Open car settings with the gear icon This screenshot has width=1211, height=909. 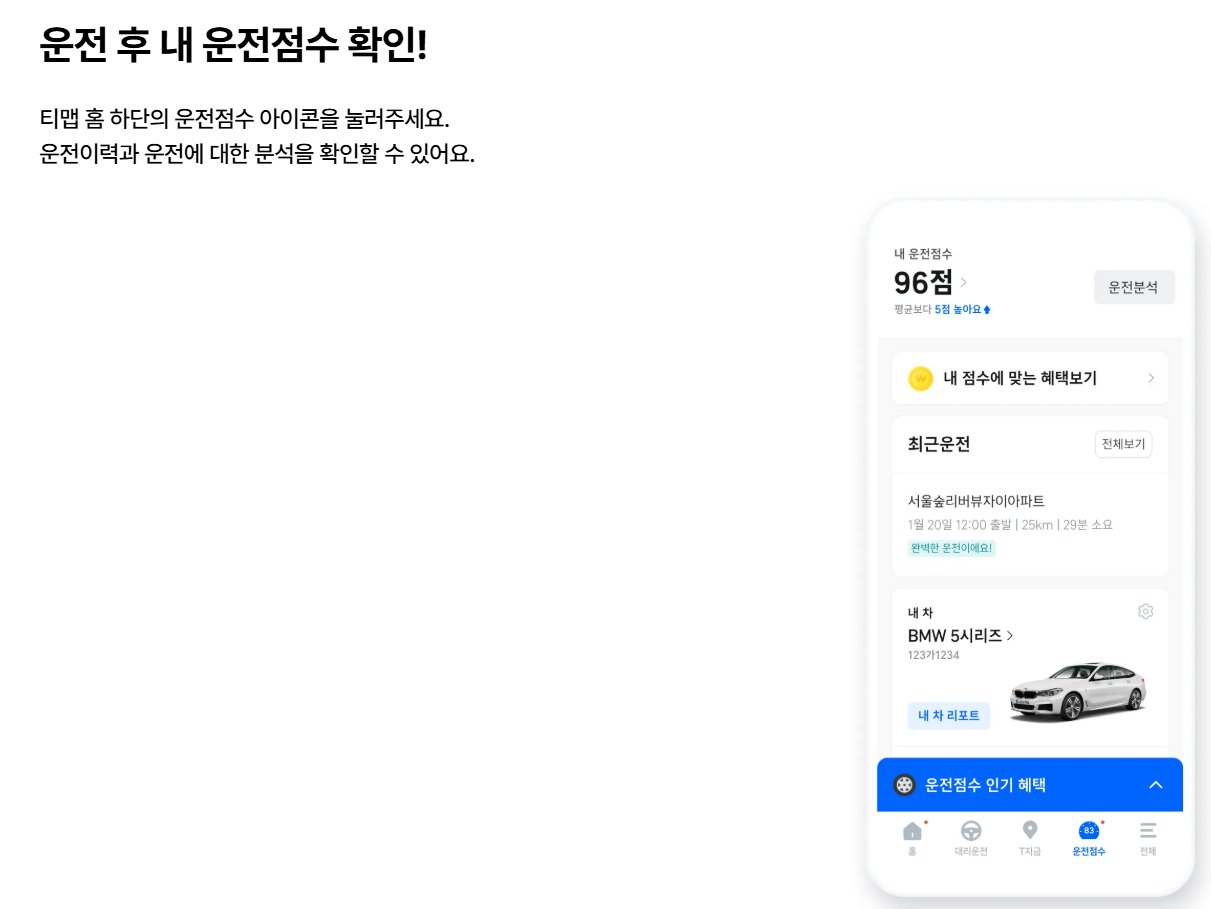[1145, 611]
